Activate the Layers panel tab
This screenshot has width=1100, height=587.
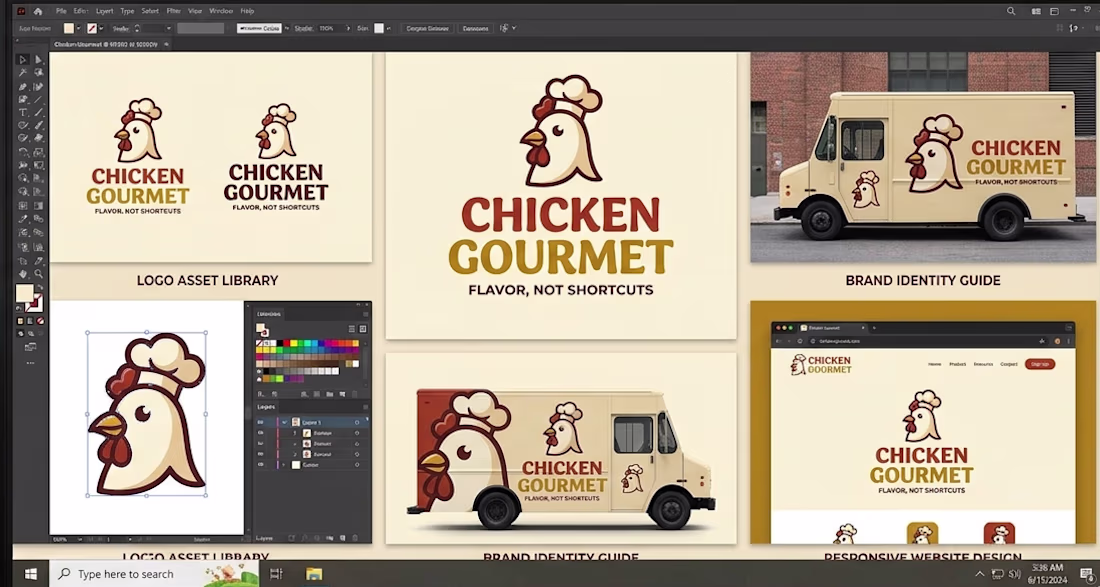tap(267, 407)
